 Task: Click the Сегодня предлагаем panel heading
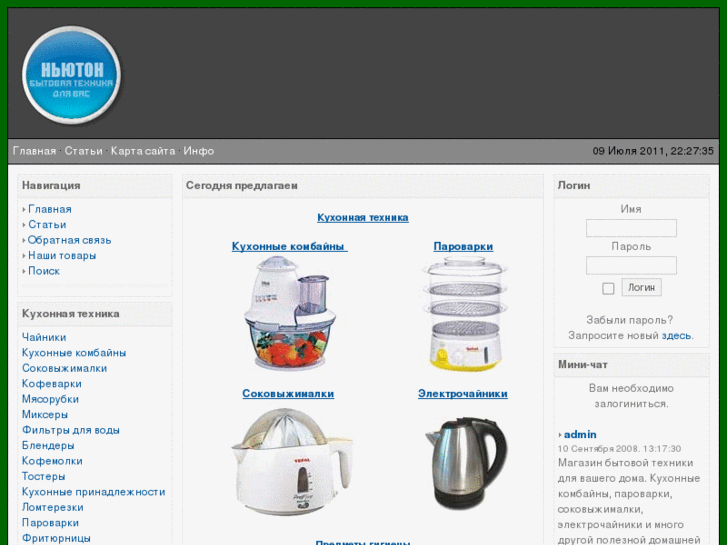pos(242,186)
